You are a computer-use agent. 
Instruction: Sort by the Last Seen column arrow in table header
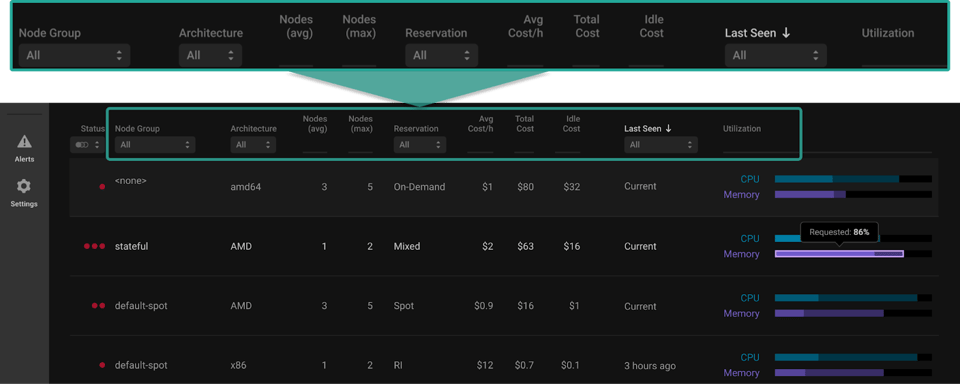pyautogui.click(x=668, y=129)
